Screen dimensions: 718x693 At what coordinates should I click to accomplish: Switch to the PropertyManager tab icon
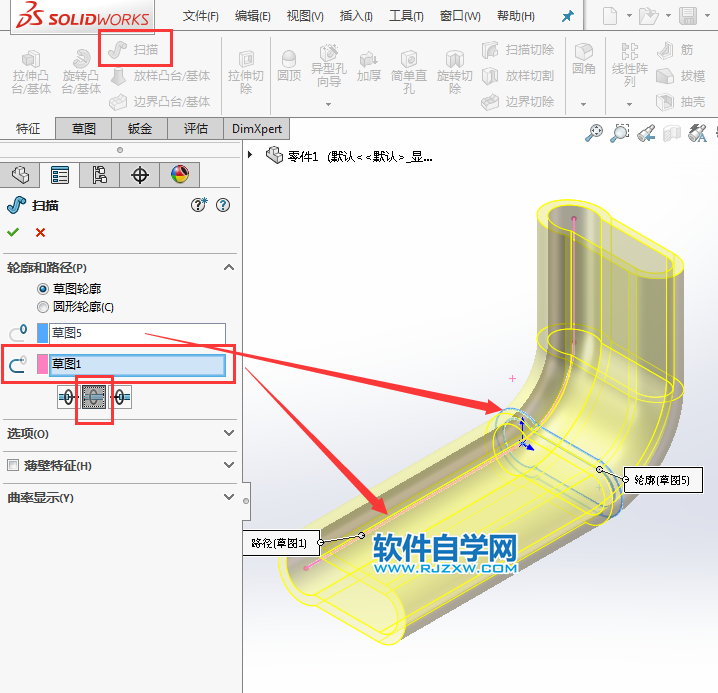coord(60,175)
